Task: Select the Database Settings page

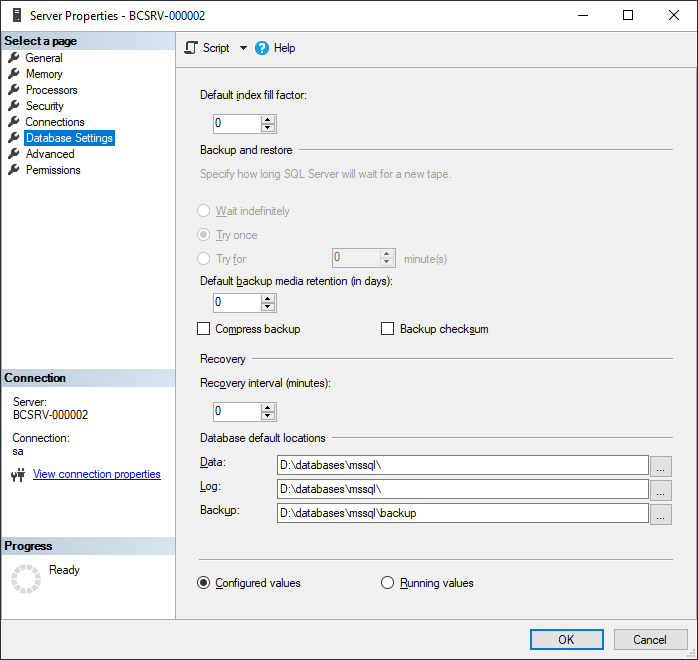Action: [x=69, y=138]
